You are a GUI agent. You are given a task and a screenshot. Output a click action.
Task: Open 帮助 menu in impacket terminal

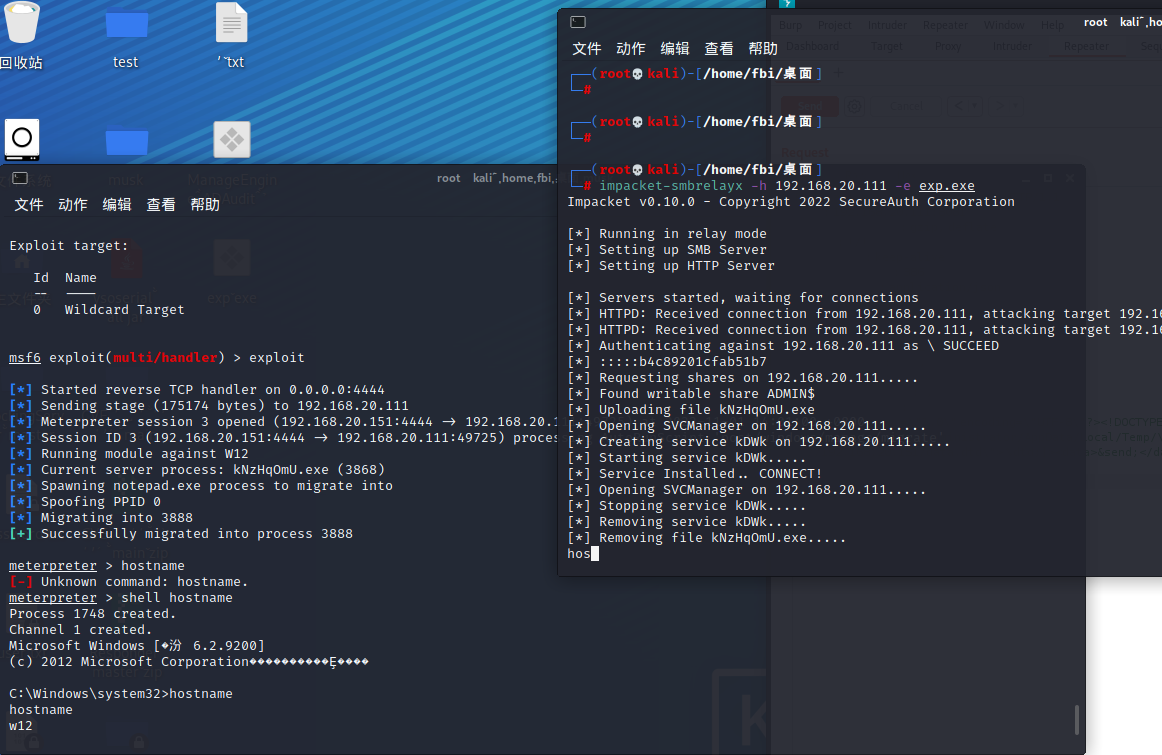click(x=763, y=48)
